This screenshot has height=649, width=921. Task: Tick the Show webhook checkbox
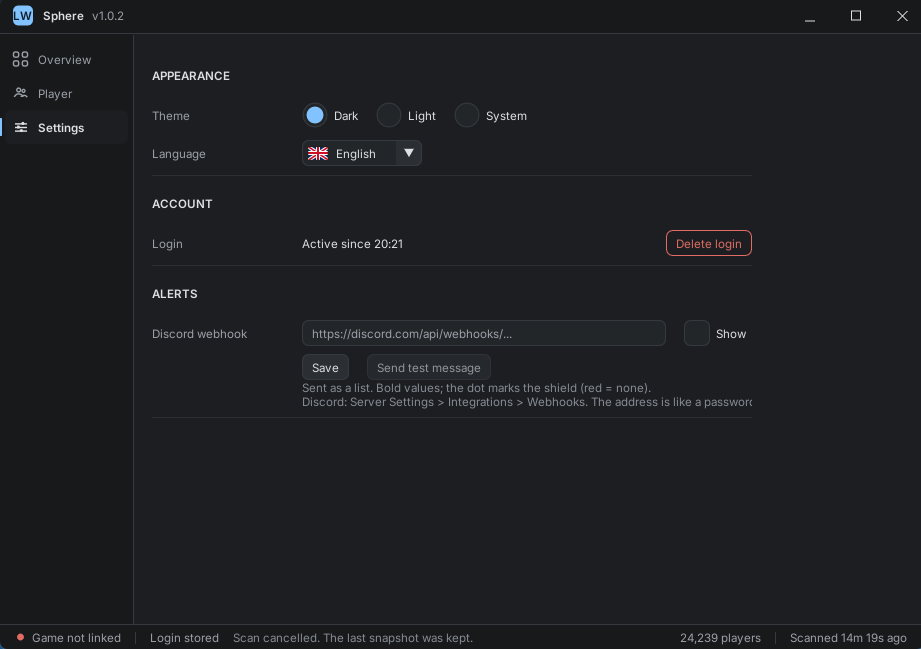click(697, 333)
